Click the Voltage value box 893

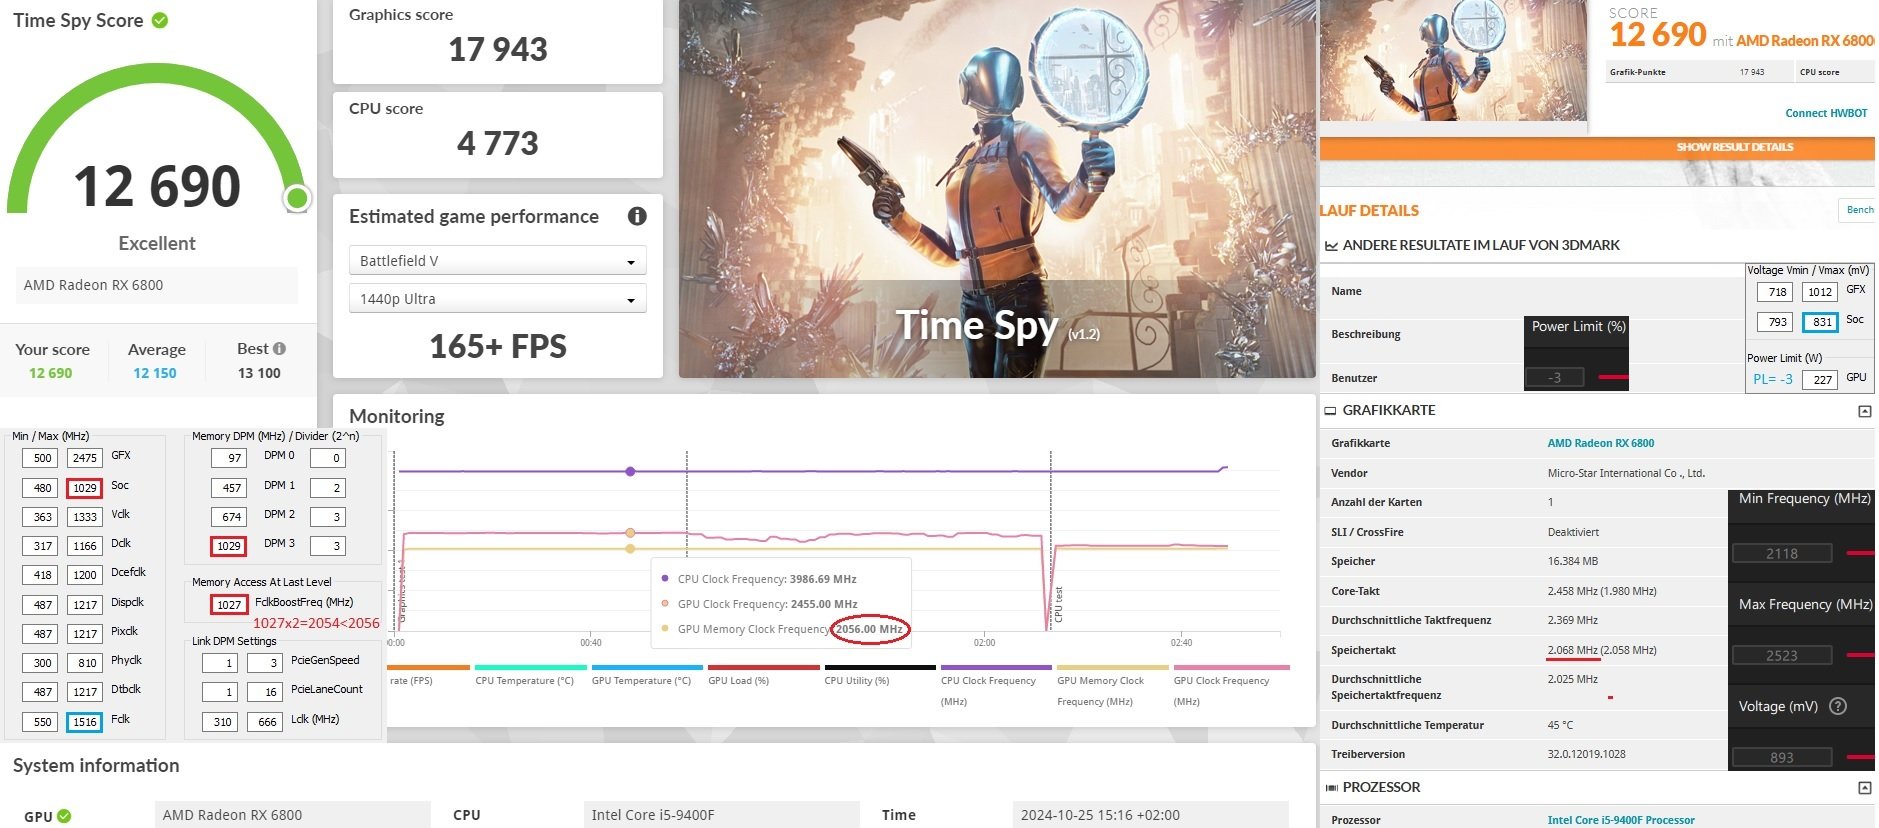(1781, 757)
